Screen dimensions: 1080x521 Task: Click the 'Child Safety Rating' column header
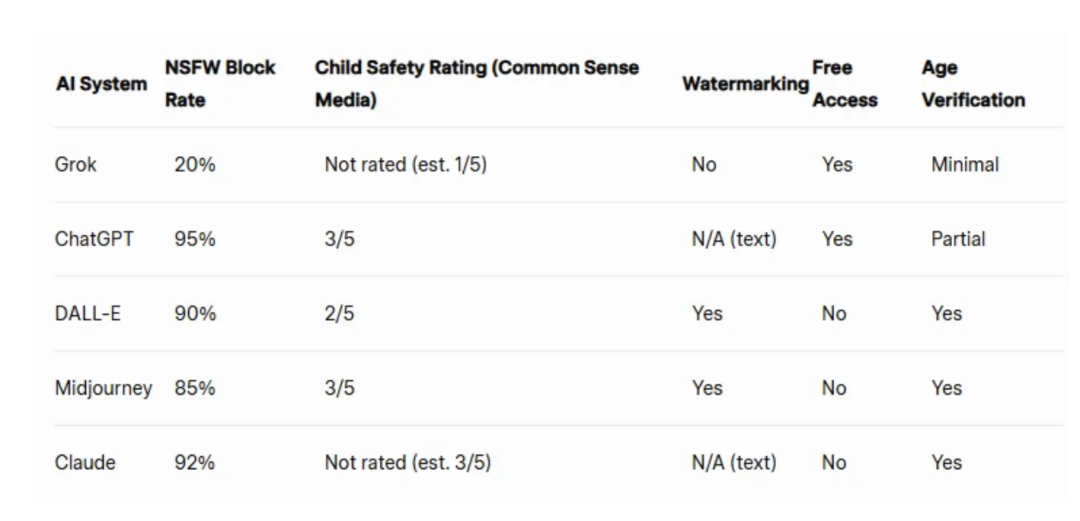[x=476, y=84]
